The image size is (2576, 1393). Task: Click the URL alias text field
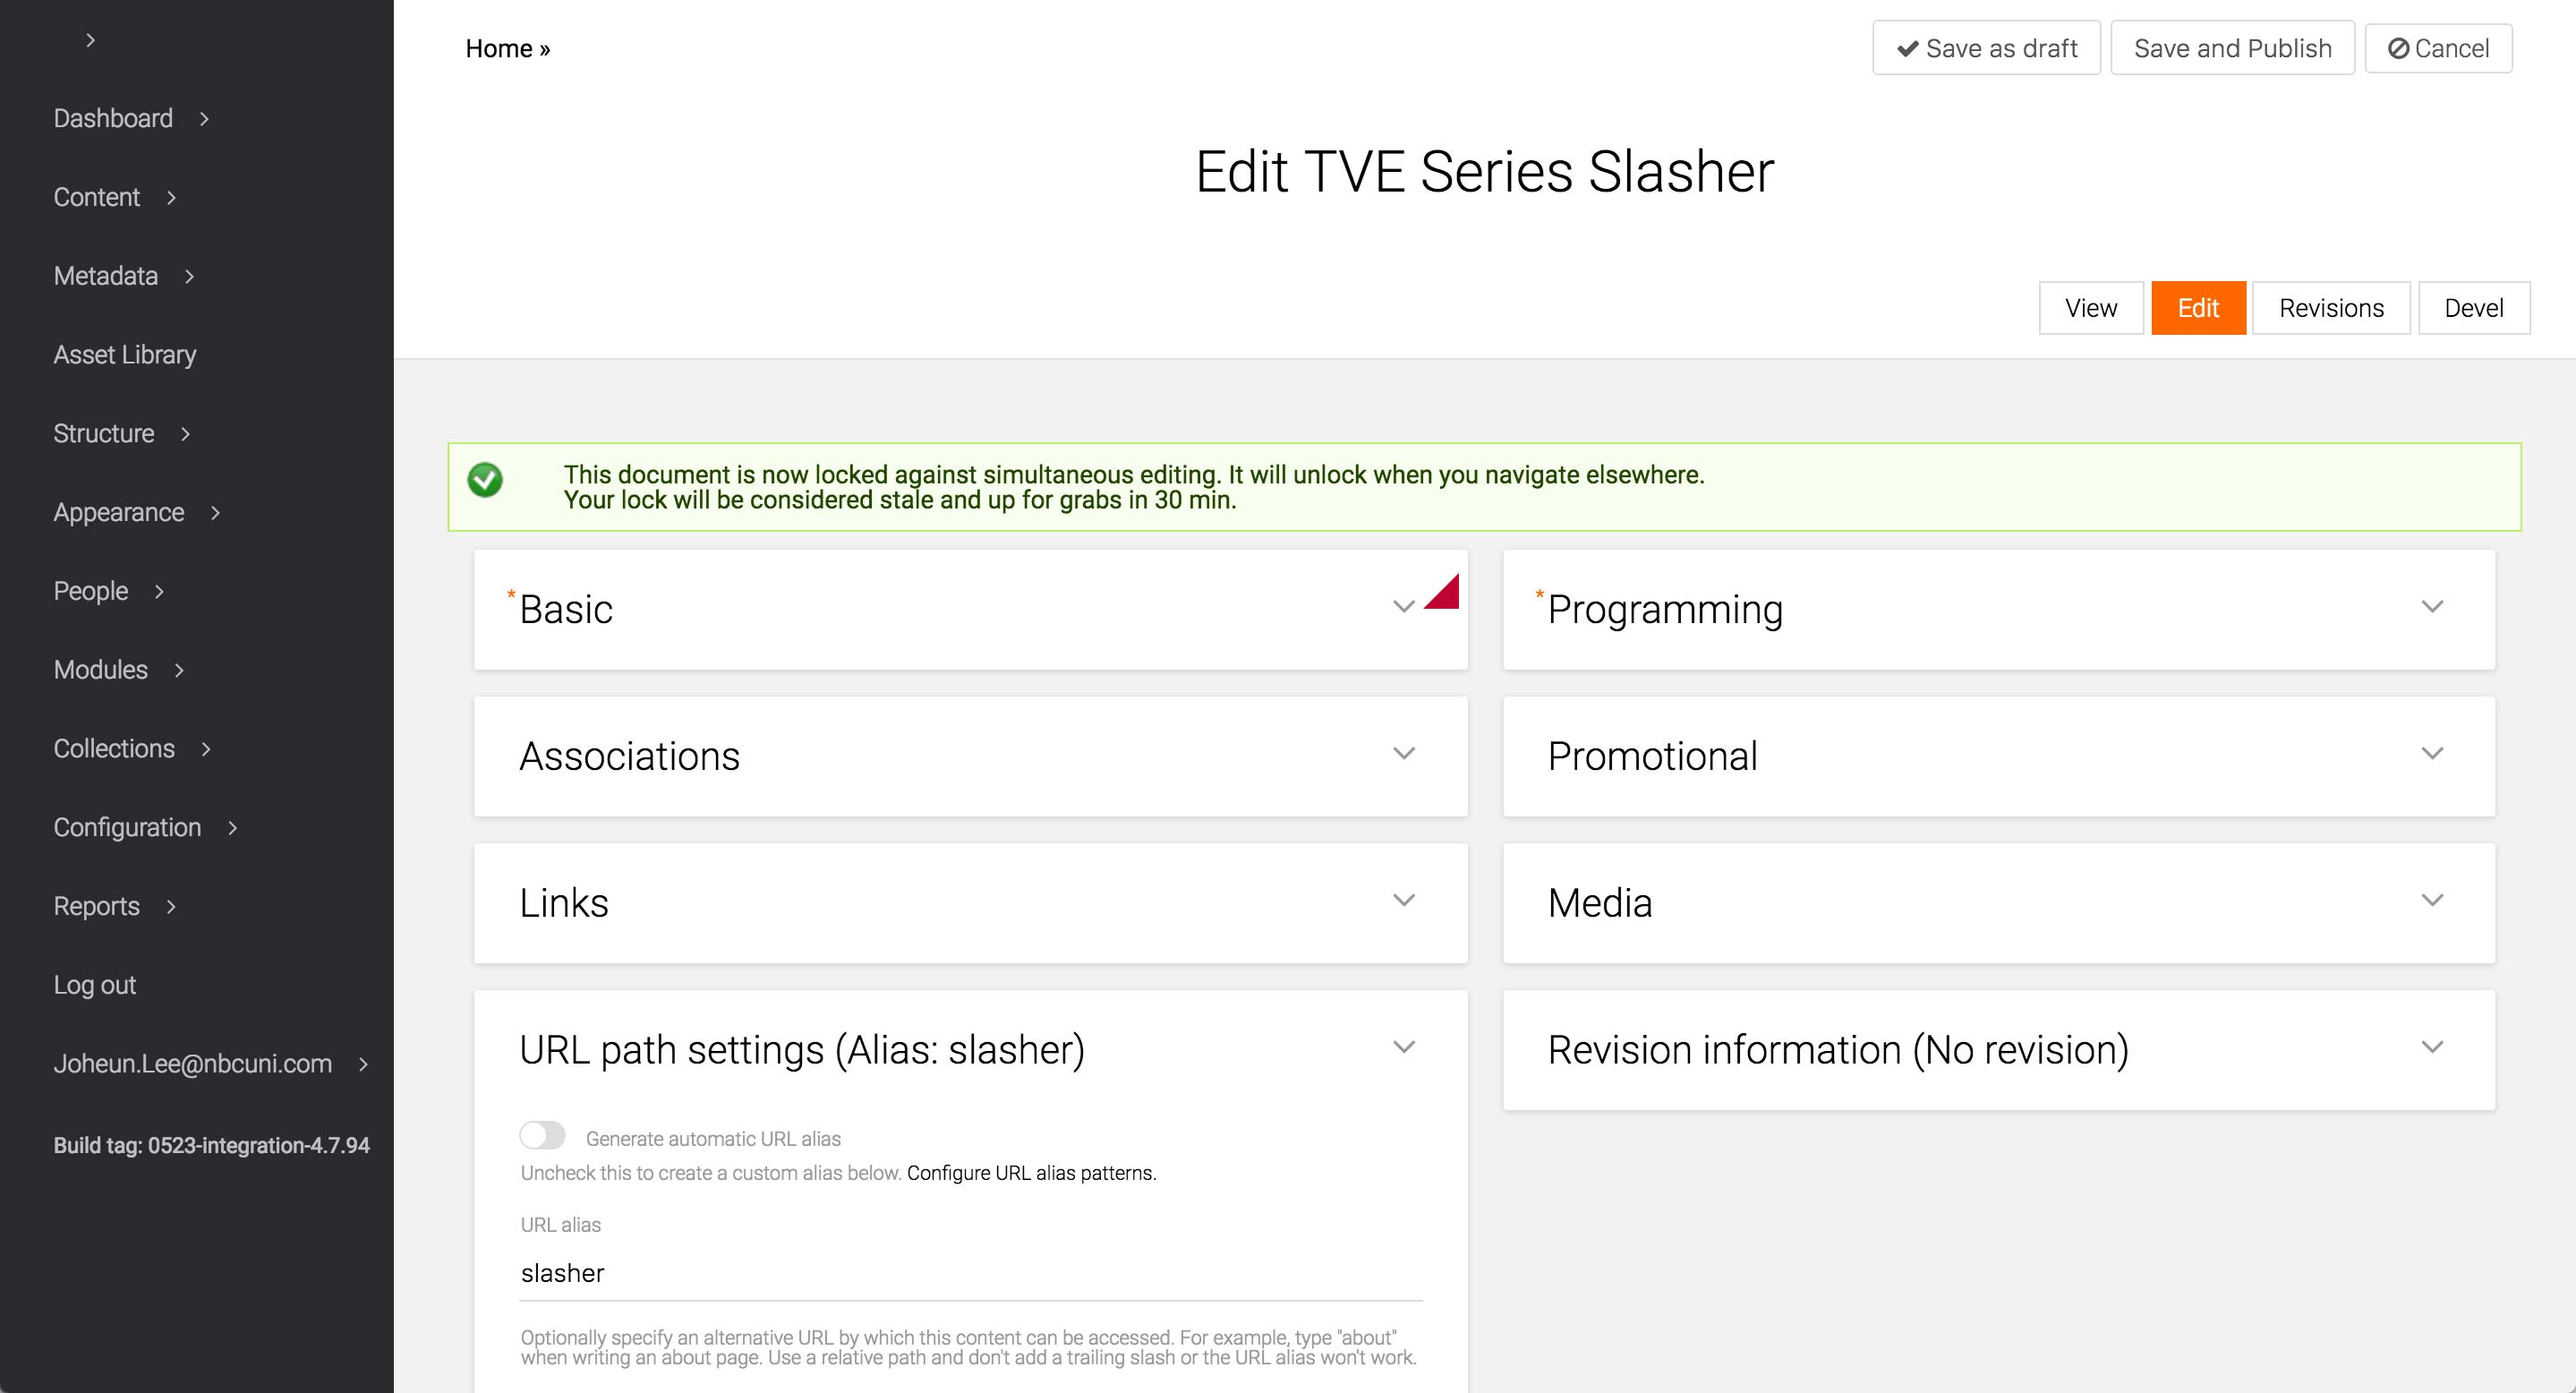[970, 1273]
